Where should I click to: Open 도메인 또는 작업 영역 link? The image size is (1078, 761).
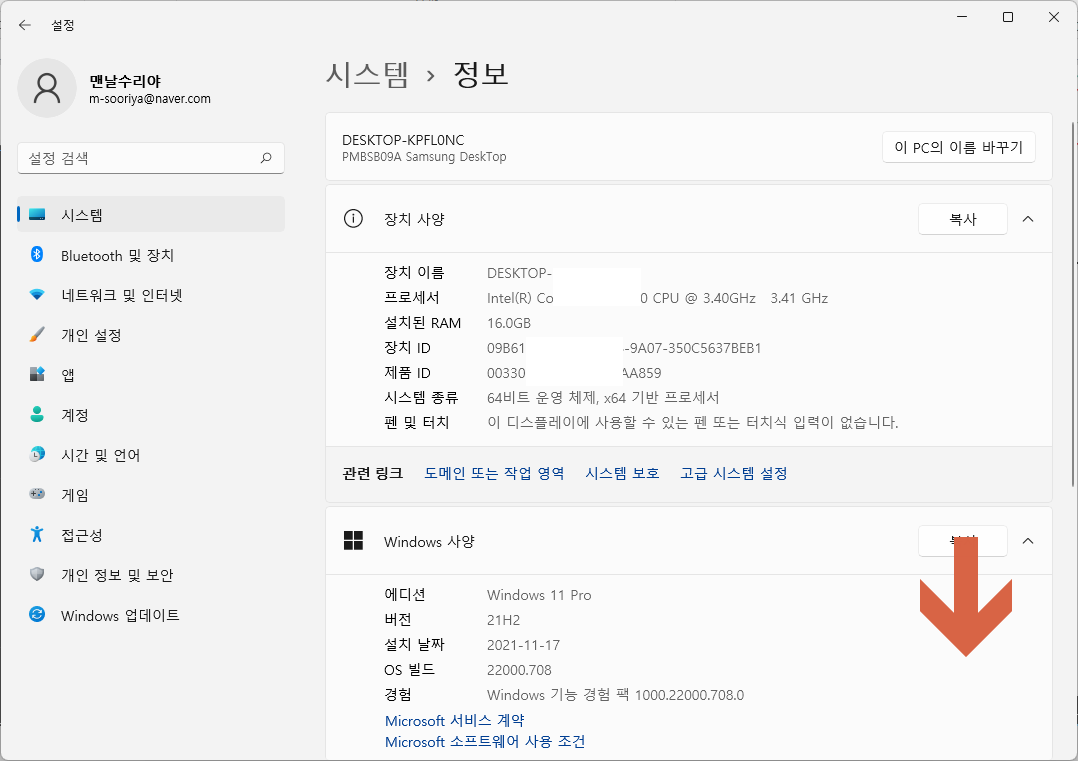click(x=494, y=473)
